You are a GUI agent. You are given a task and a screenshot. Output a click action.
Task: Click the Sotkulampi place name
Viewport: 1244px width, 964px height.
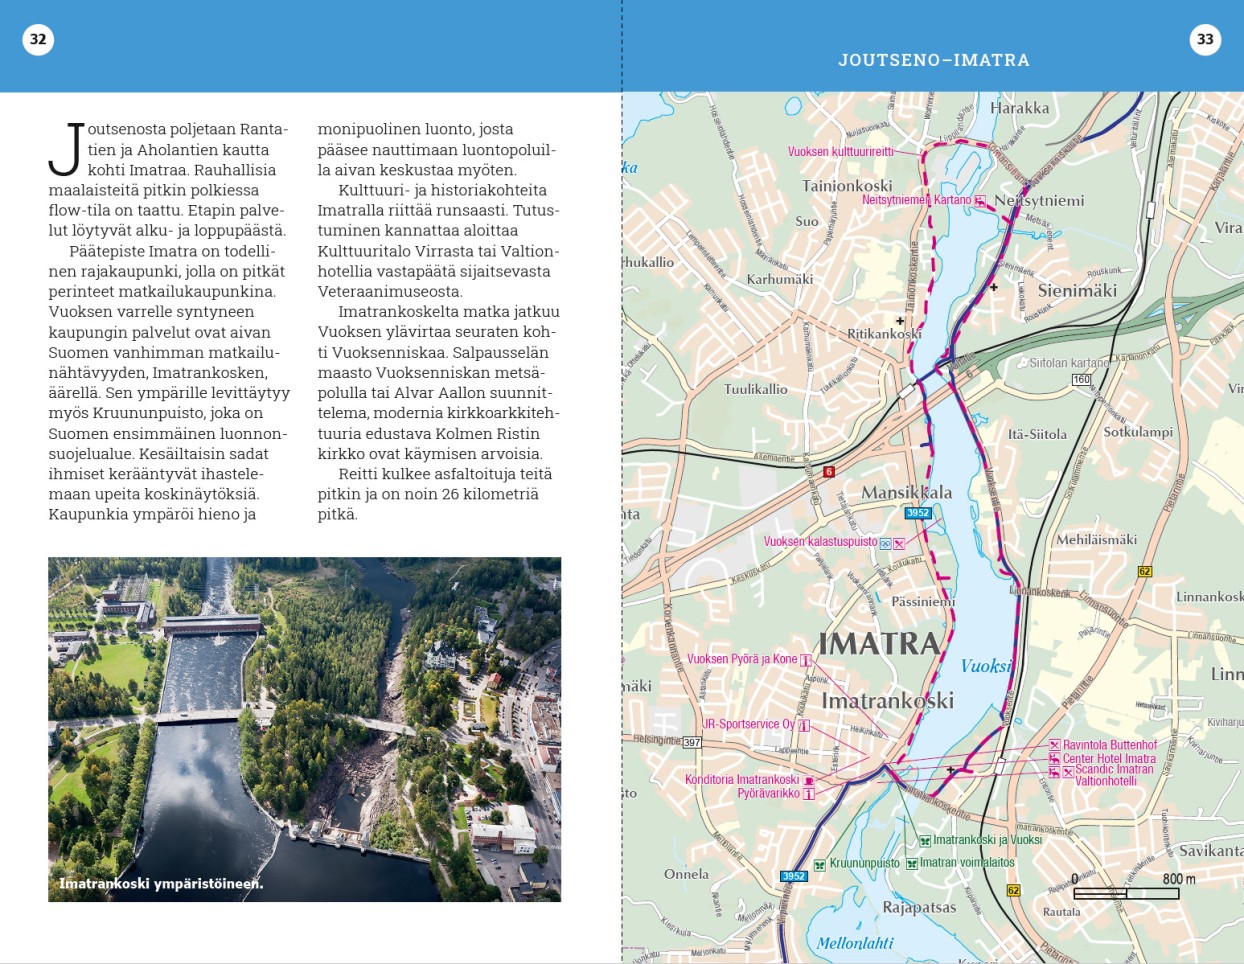[1138, 432]
